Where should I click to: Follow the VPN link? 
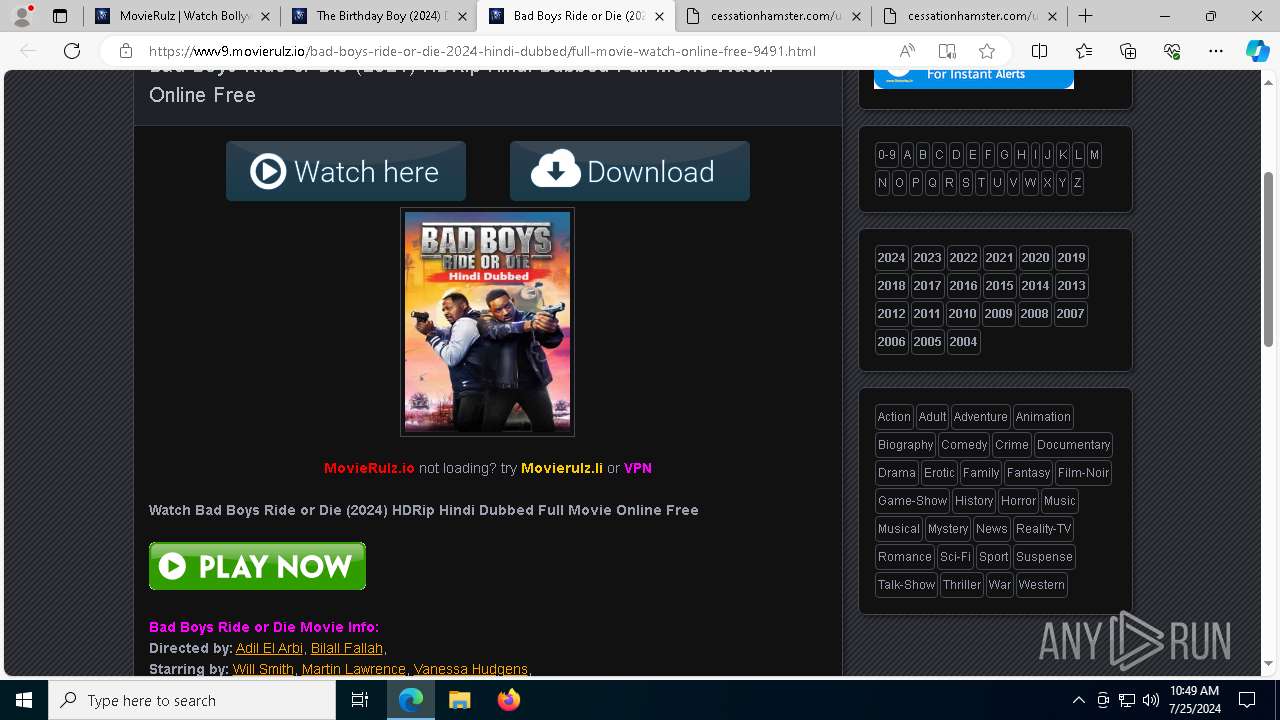[638, 468]
